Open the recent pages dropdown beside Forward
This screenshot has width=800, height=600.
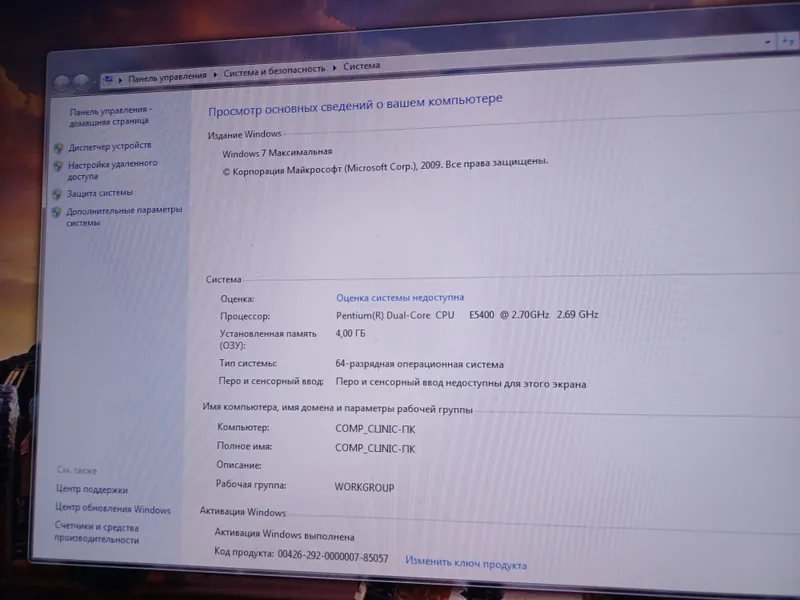click(94, 82)
